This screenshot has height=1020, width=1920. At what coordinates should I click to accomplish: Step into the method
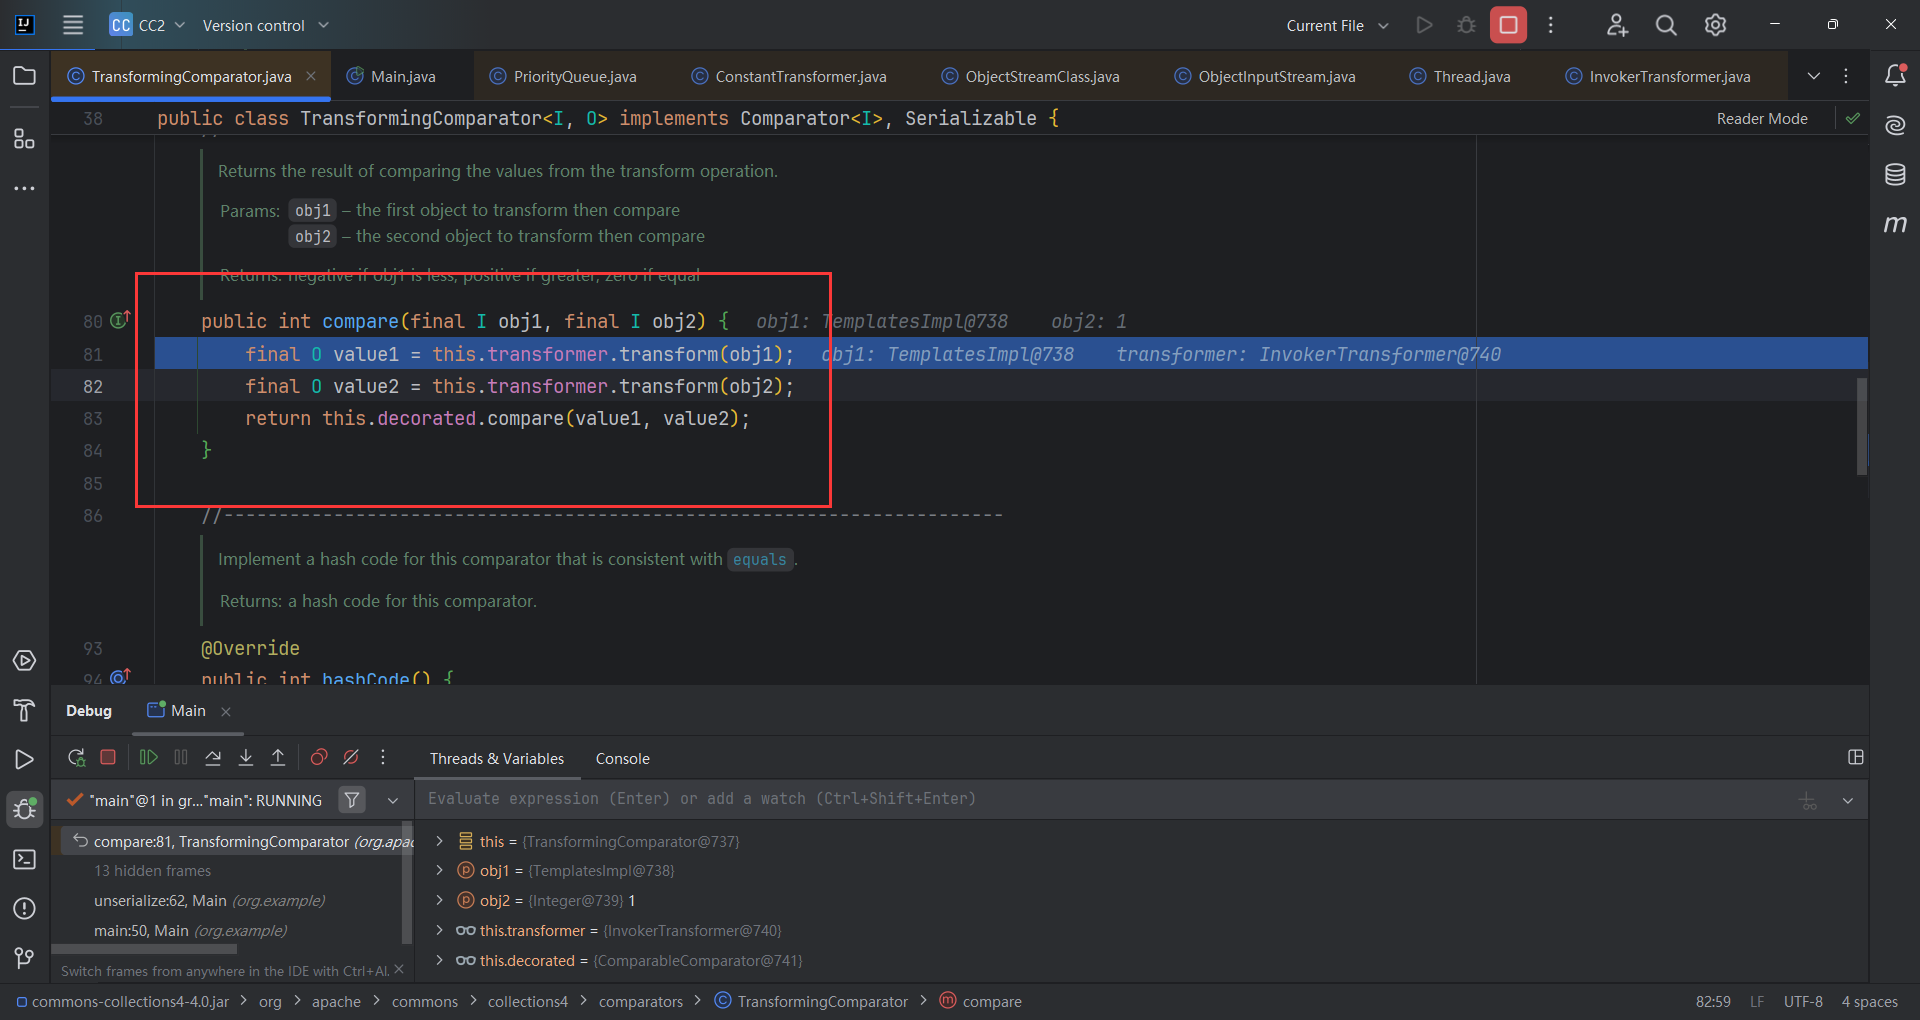(246, 758)
